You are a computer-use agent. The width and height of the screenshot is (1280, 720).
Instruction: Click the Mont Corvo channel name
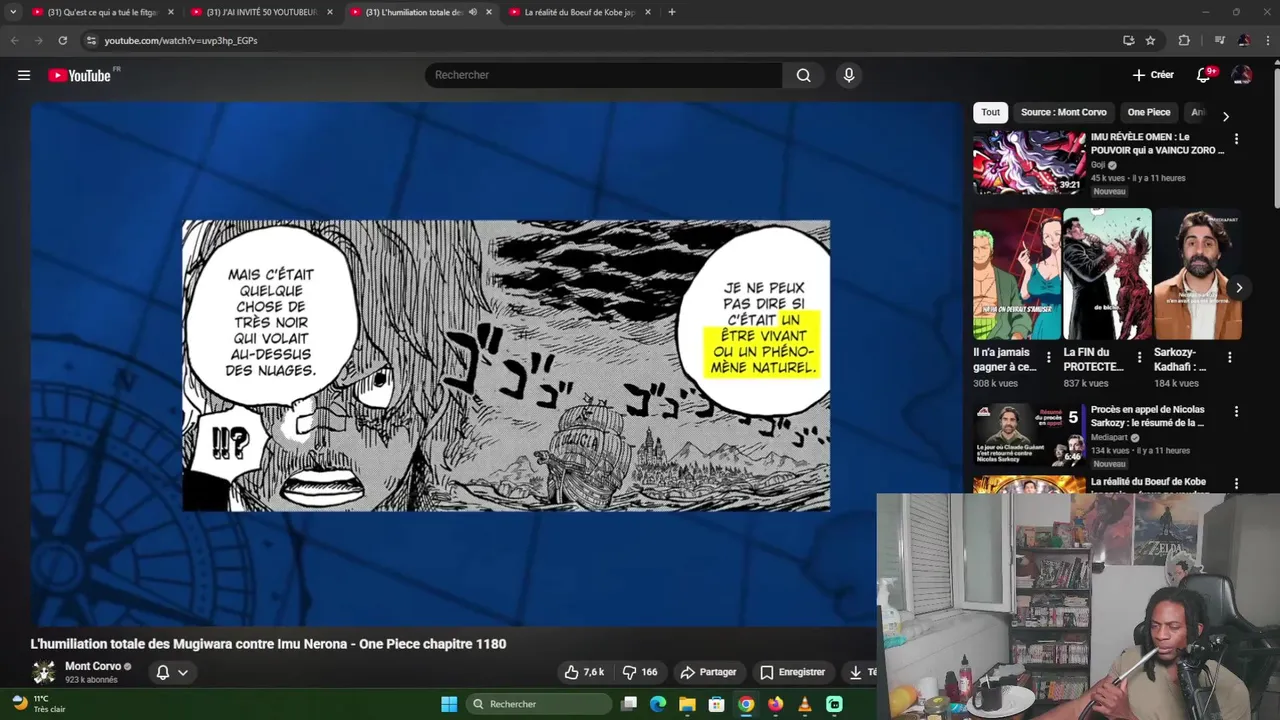[x=93, y=666]
